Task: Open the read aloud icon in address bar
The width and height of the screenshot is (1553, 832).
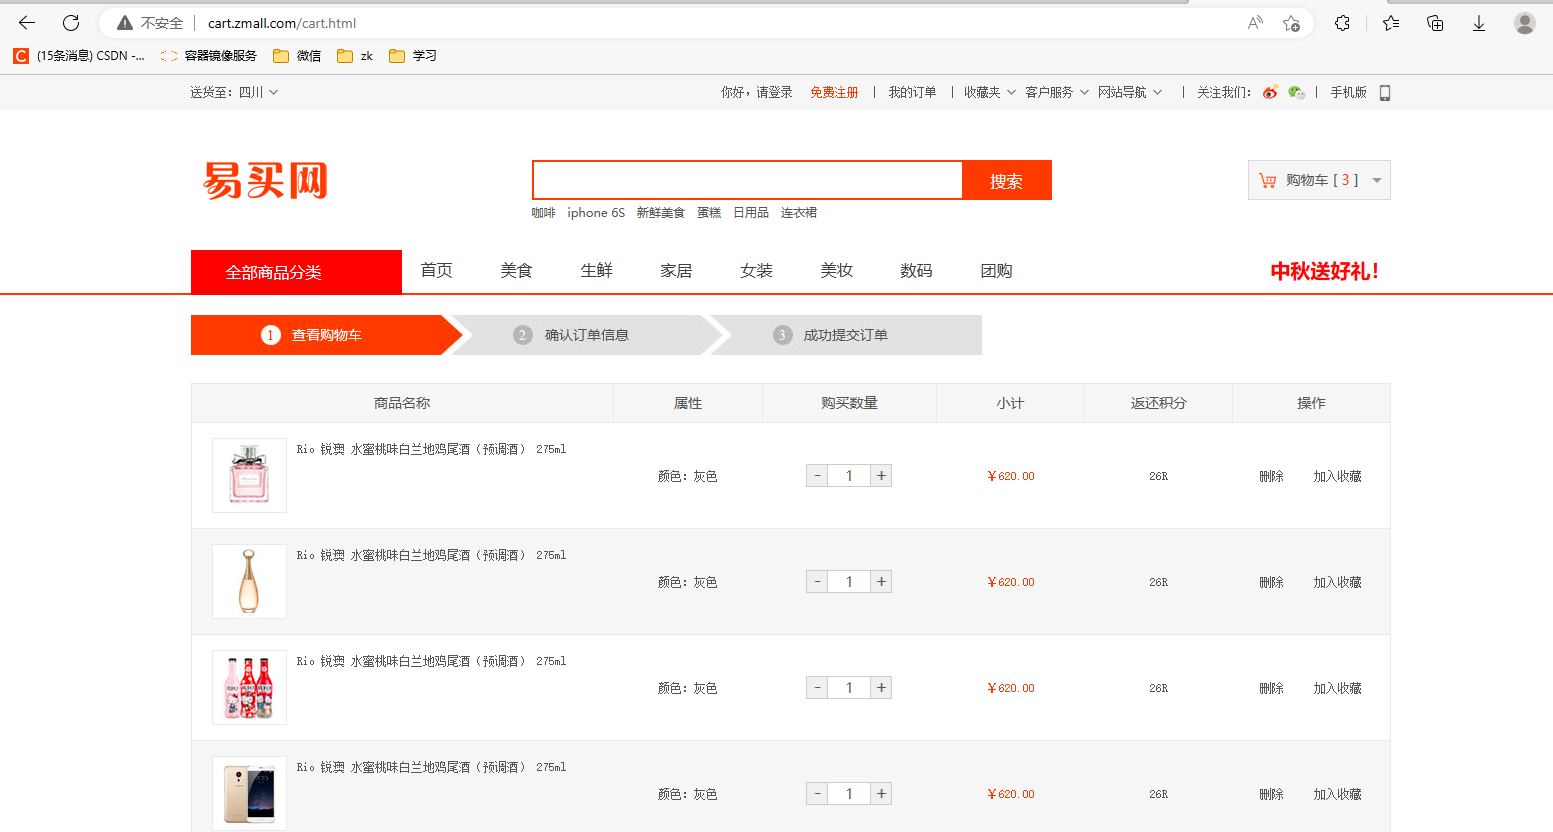Action: (x=1255, y=22)
